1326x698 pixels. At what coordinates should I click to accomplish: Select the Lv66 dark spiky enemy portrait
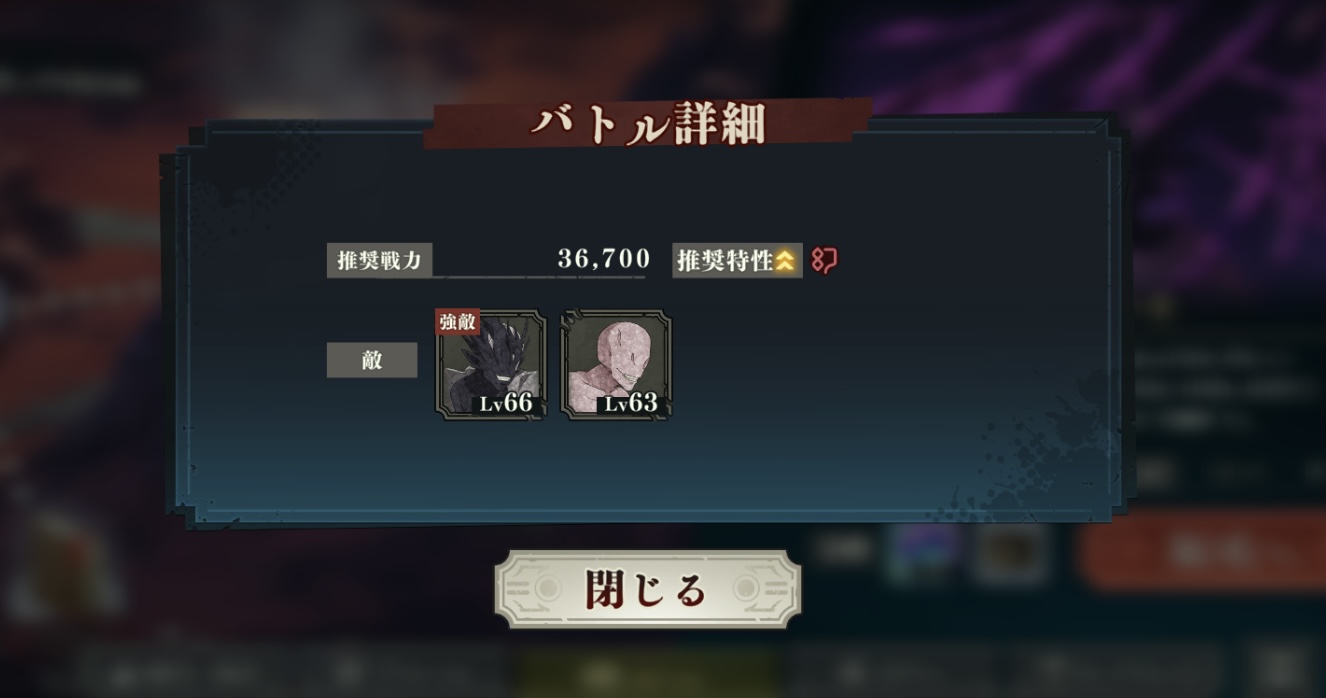click(x=491, y=365)
